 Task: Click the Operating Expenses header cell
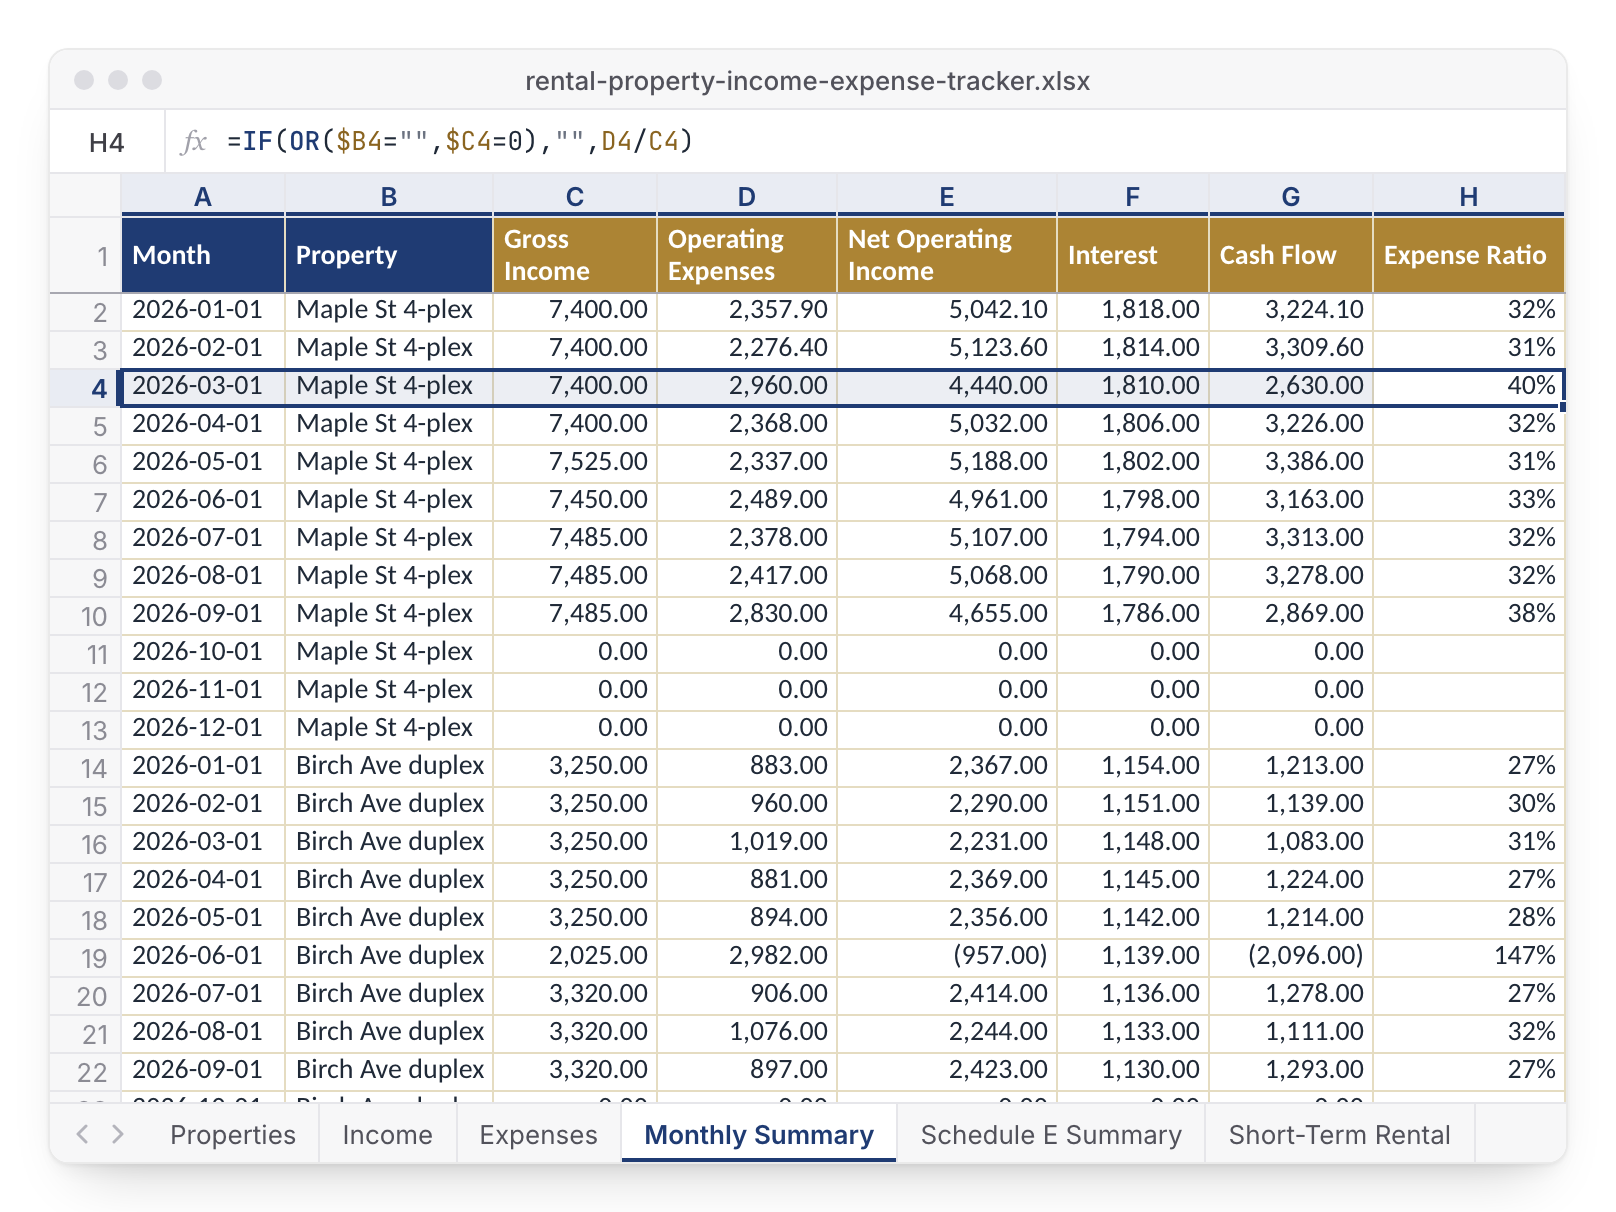[x=747, y=255]
